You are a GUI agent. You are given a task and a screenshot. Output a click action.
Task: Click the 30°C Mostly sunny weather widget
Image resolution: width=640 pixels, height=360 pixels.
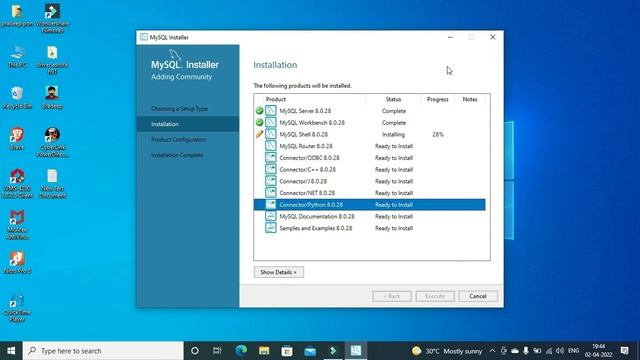coord(447,351)
